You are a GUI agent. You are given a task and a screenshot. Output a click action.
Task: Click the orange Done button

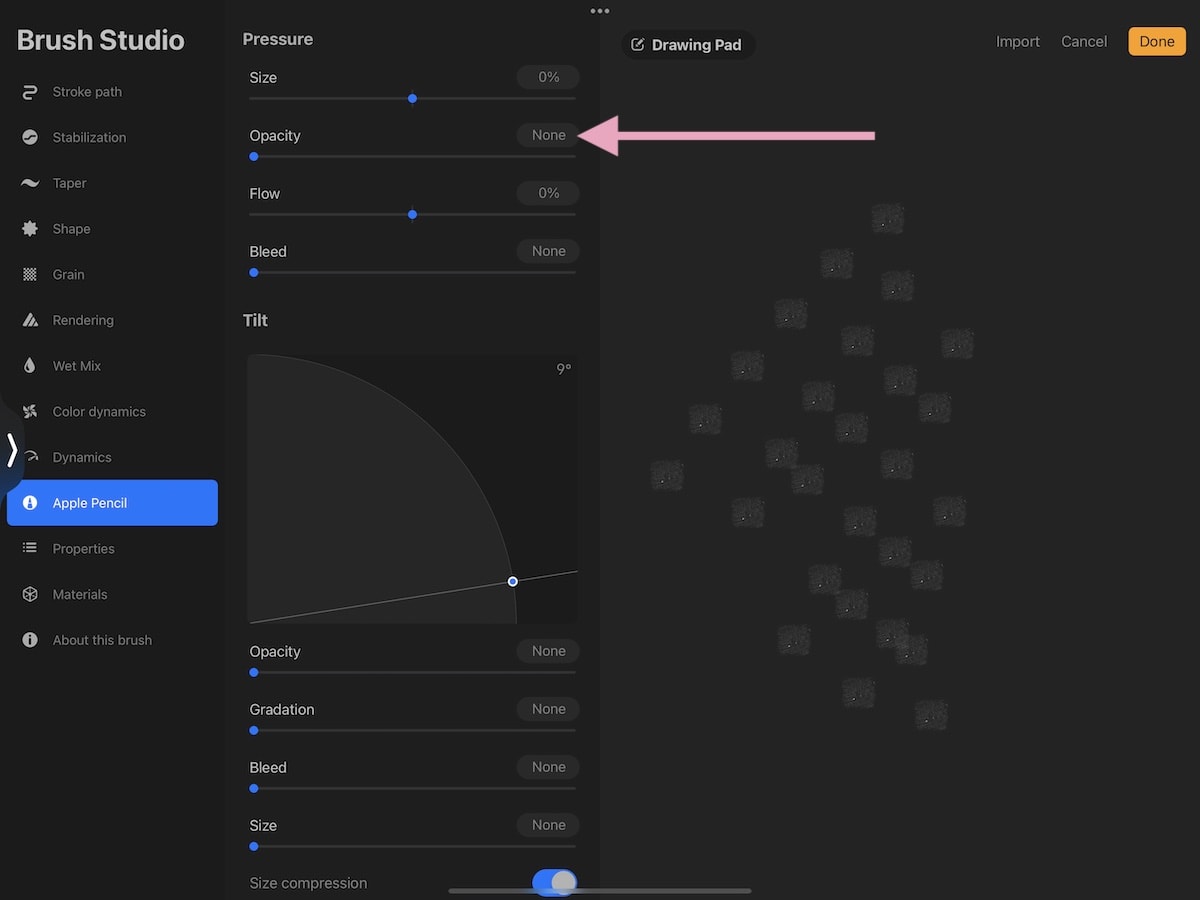pyautogui.click(x=1157, y=41)
